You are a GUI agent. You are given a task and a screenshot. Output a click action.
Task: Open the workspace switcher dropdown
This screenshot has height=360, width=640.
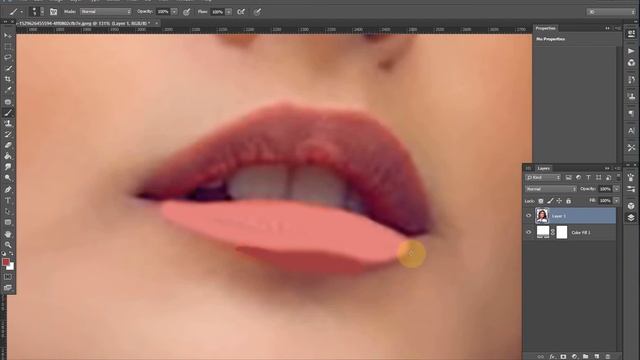point(611,12)
